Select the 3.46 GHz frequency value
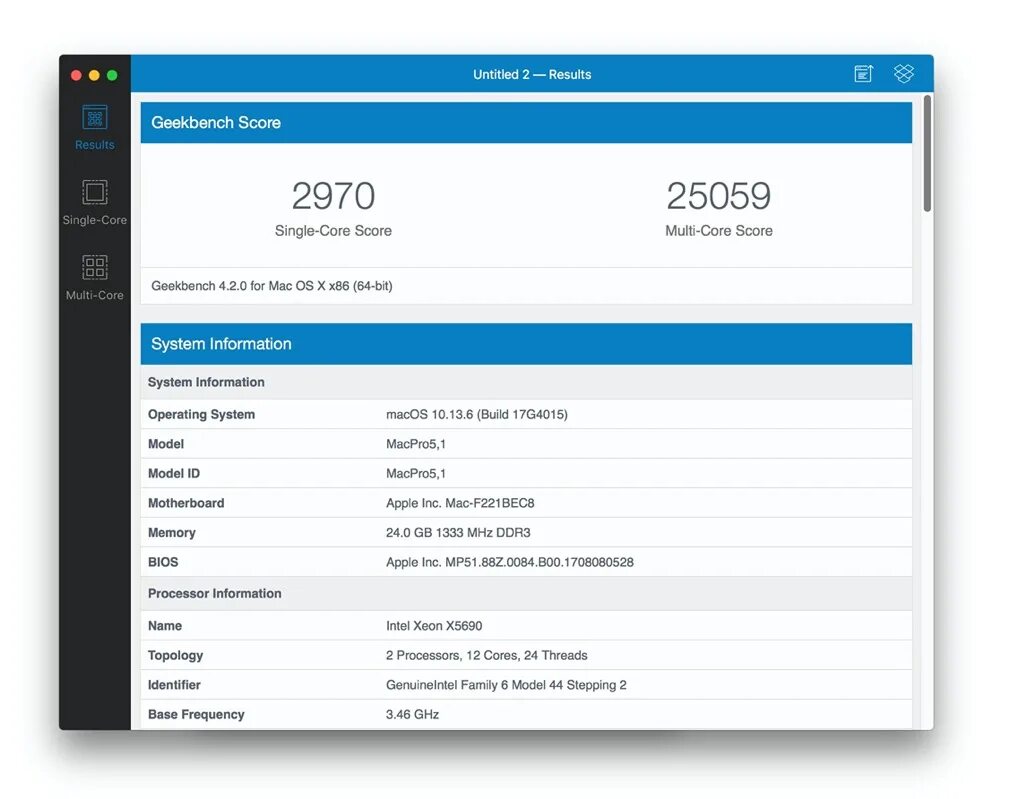 (x=412, y=714)
